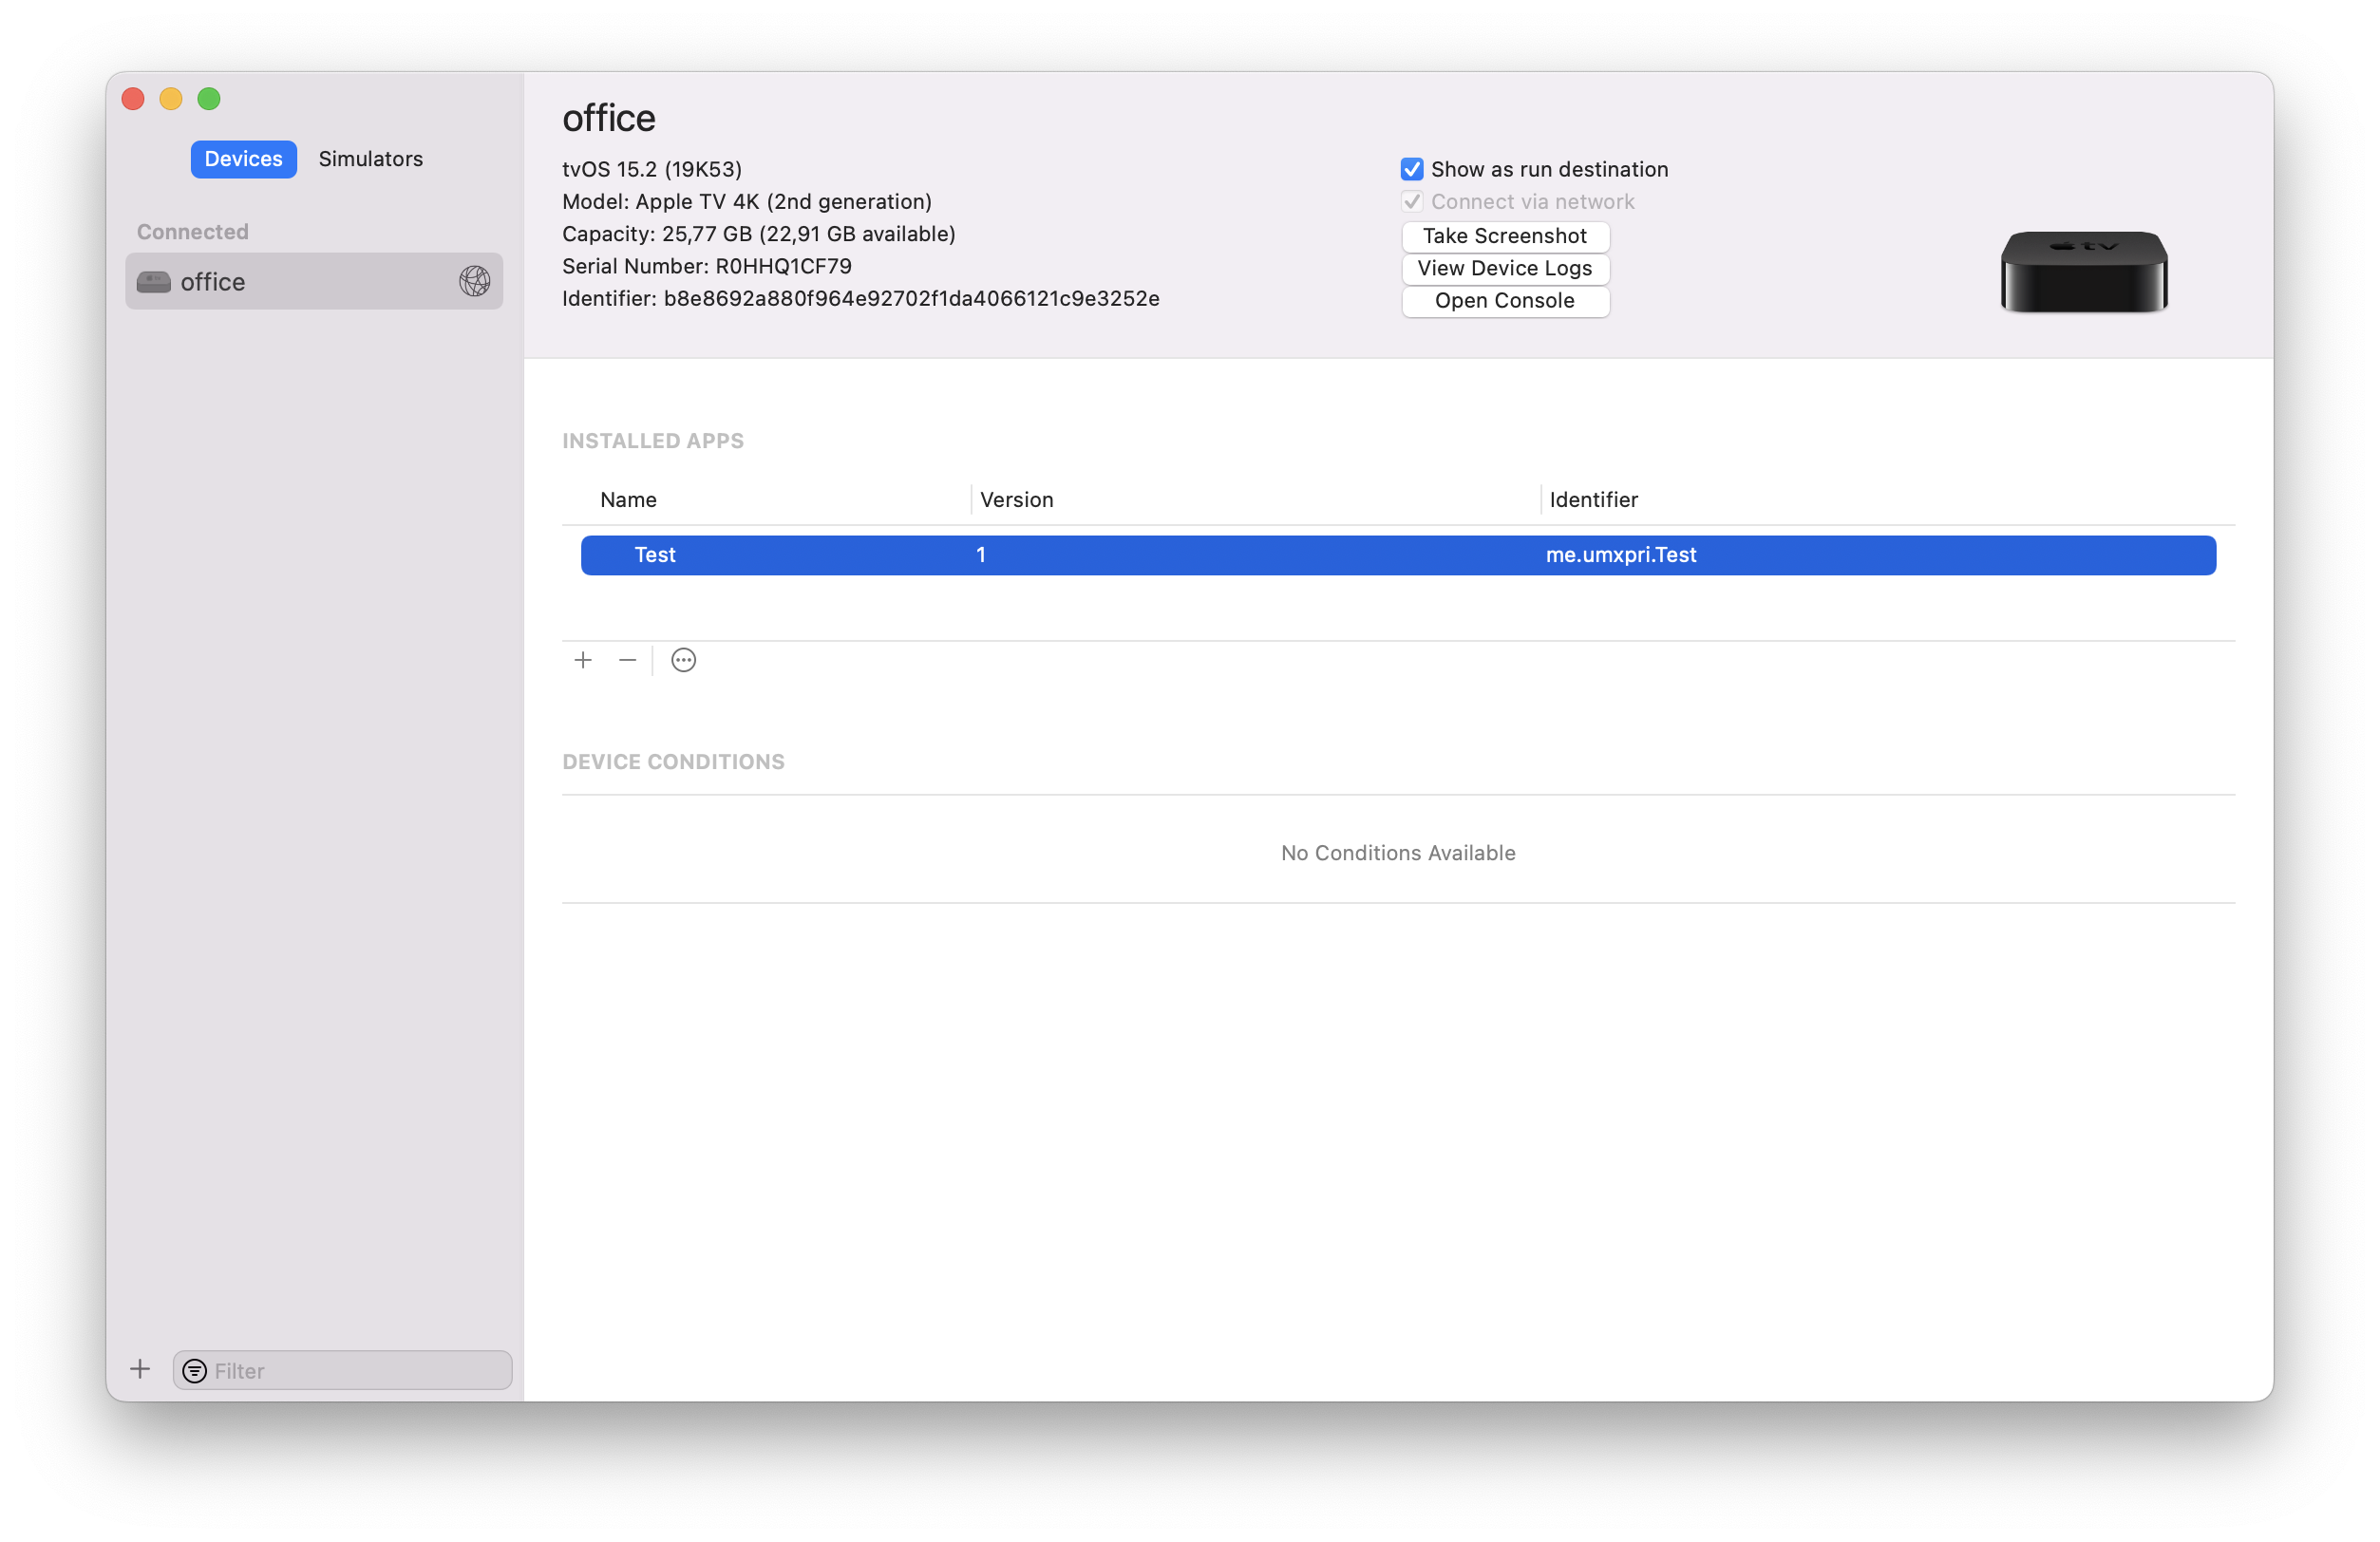Screen dimensions: 2380x1542
Task: Click the Identifier hash text
Action: (911, 299)
